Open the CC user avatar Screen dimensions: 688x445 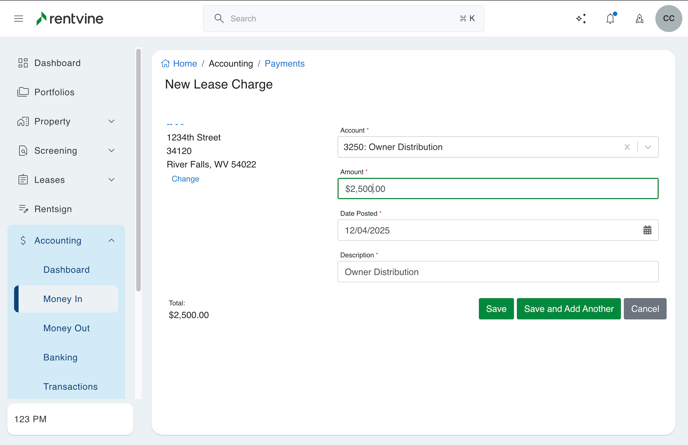coord(669,19)
